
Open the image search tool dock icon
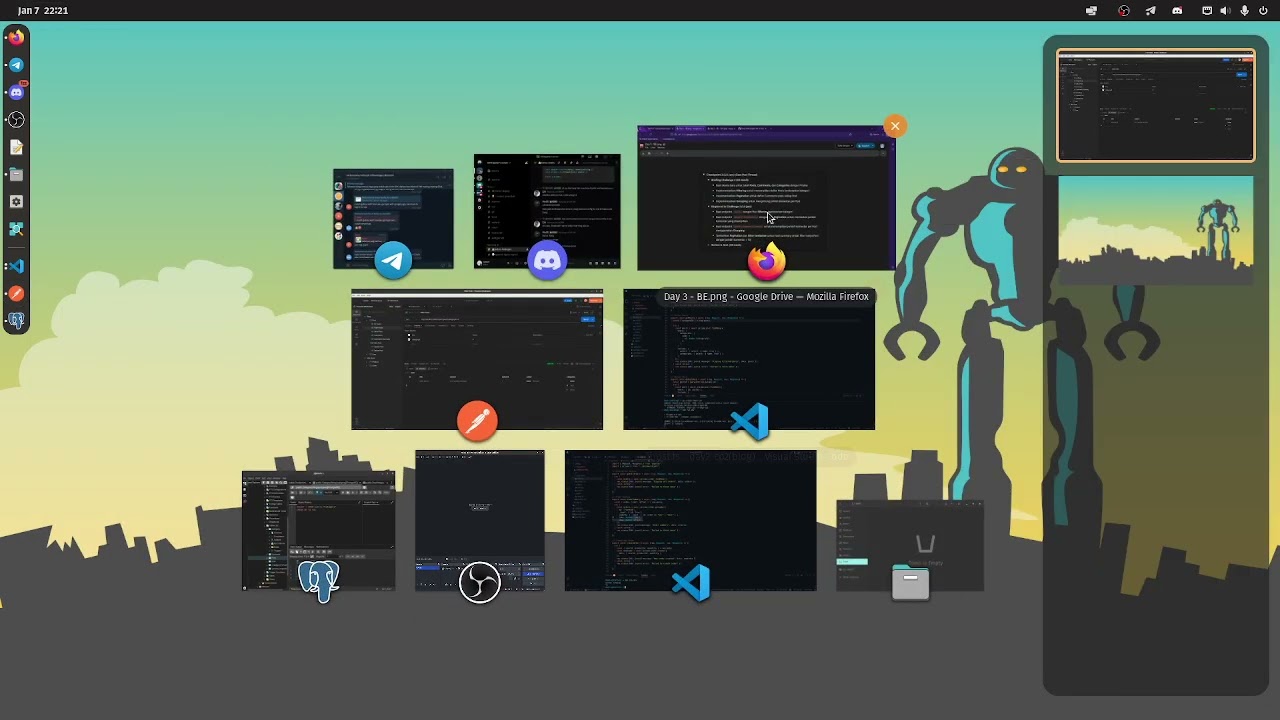pos(16,230)
